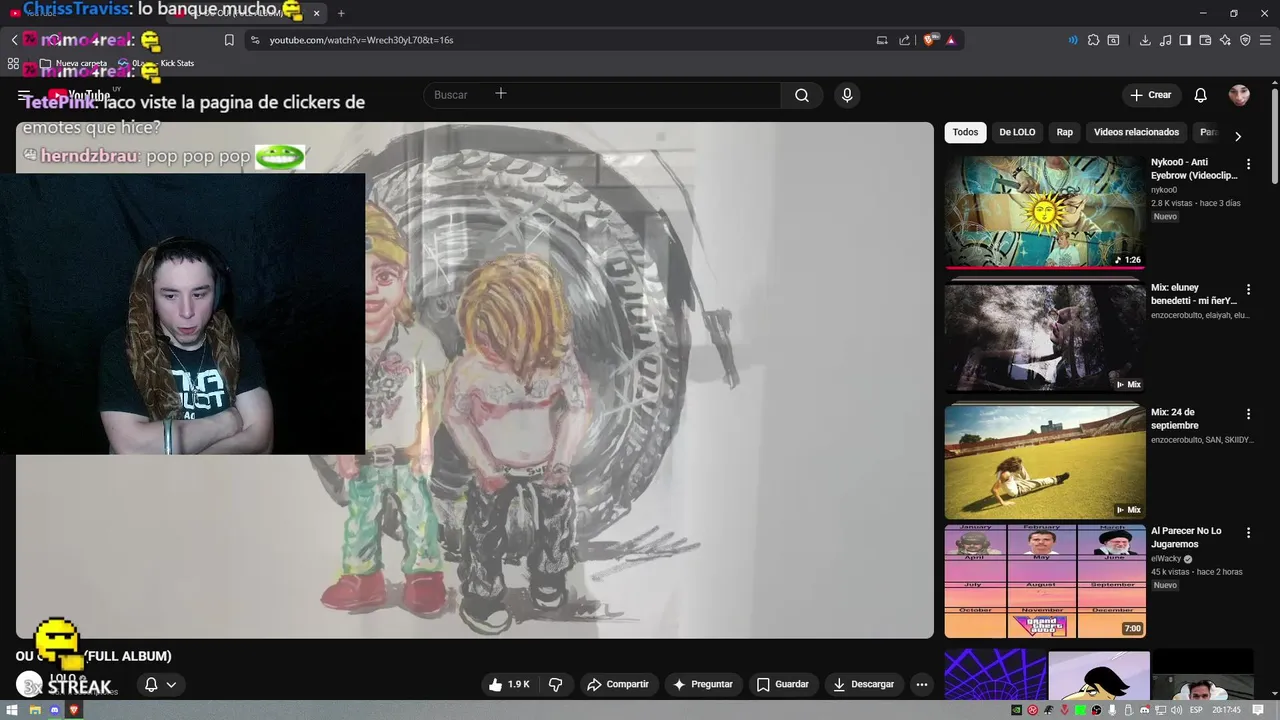Open a new browser tab with the plus

[341, 13]
